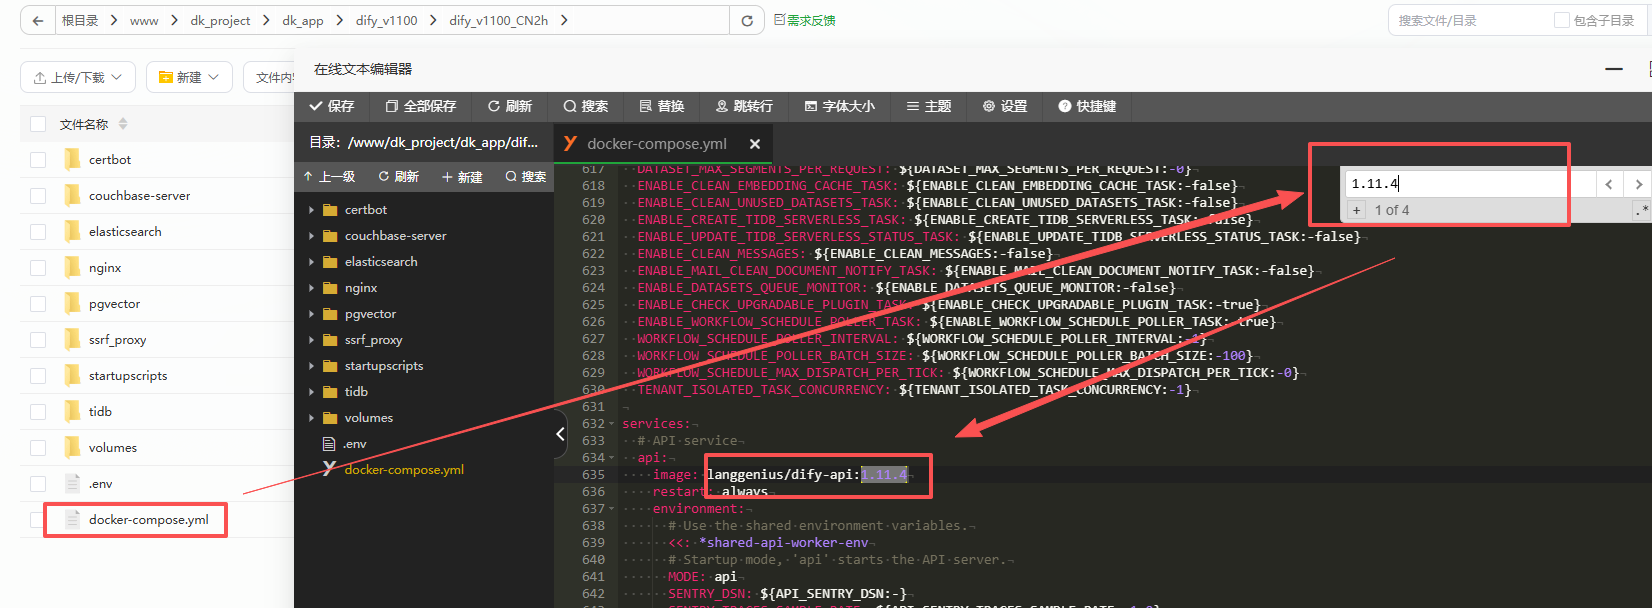Click the Save checkmark icon in editor toolbar

(317, 106)
